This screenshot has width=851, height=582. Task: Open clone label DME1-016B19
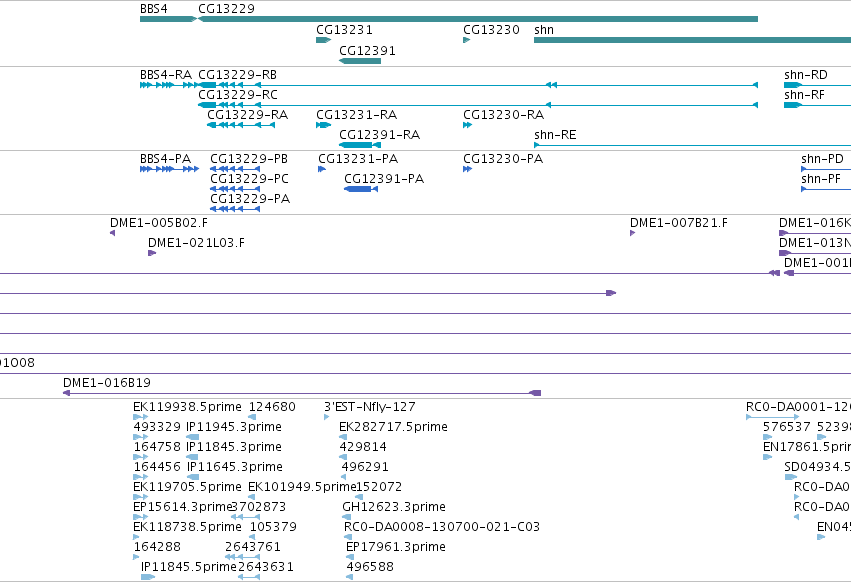[107, 383]
